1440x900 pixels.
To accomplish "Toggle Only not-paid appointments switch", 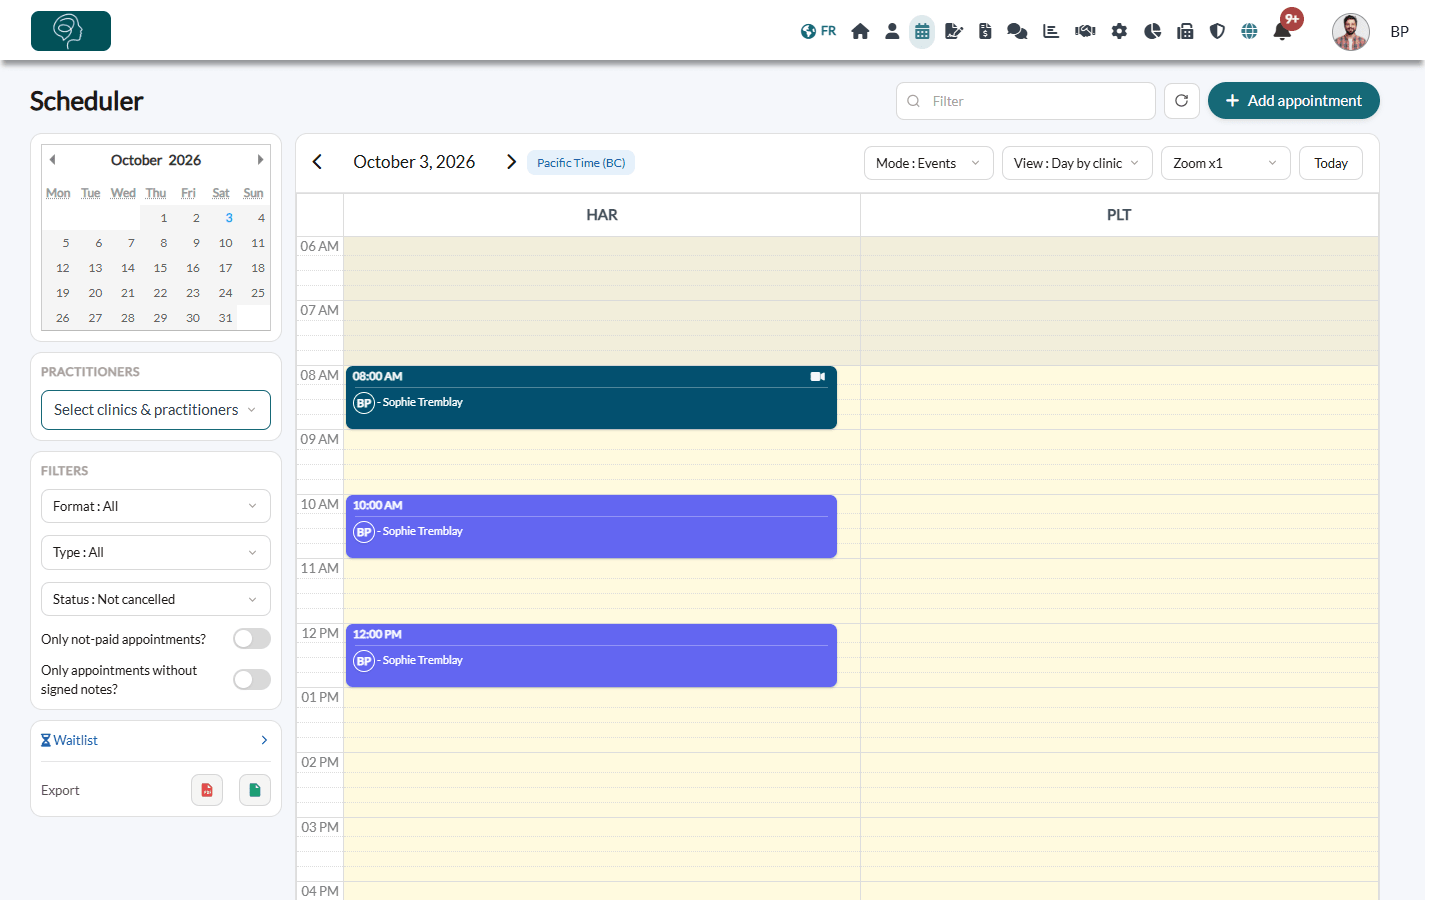I will [x=252, y=639].
